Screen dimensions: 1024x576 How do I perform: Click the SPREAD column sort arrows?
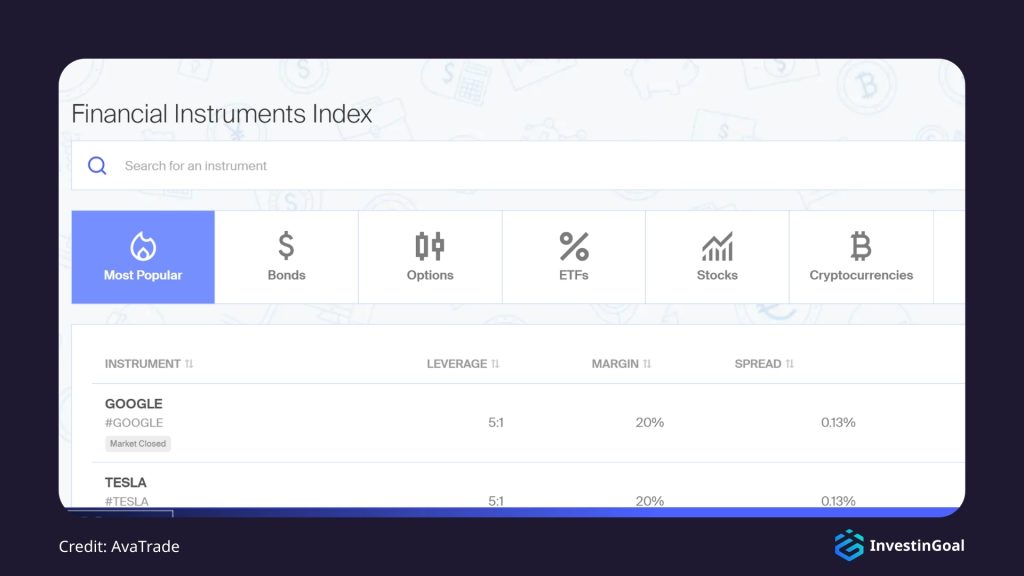point(789,363)
